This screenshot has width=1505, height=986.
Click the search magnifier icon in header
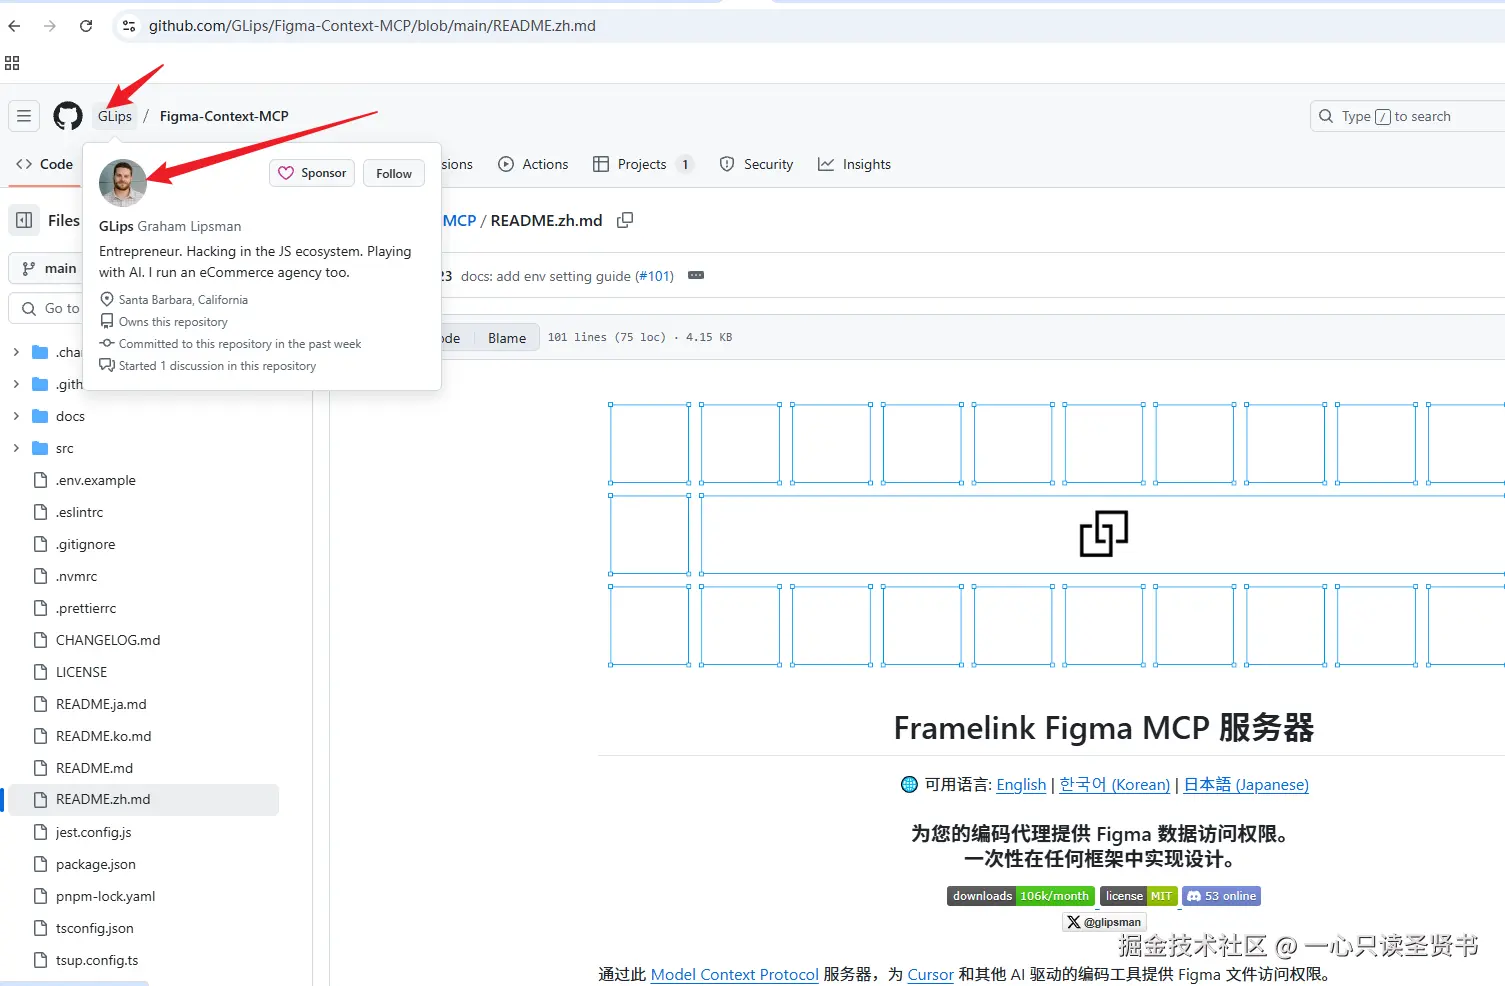tap(1326, 116)
